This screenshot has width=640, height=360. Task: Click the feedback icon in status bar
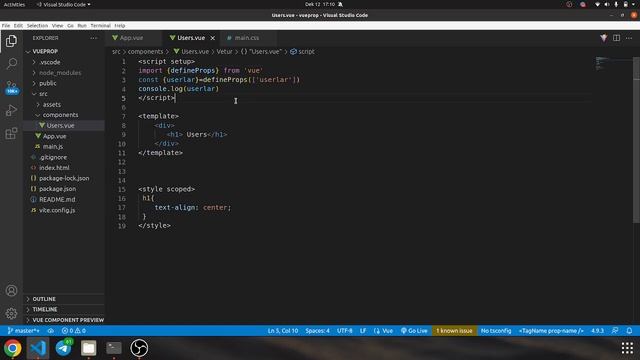click(615, 331)
